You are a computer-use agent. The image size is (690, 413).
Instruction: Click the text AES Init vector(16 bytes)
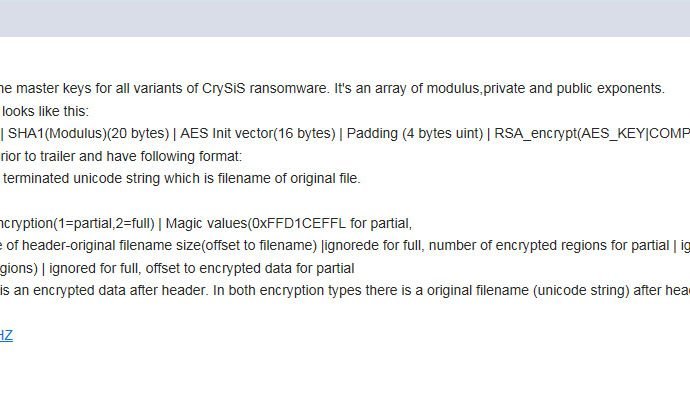[x=258, y=133]
